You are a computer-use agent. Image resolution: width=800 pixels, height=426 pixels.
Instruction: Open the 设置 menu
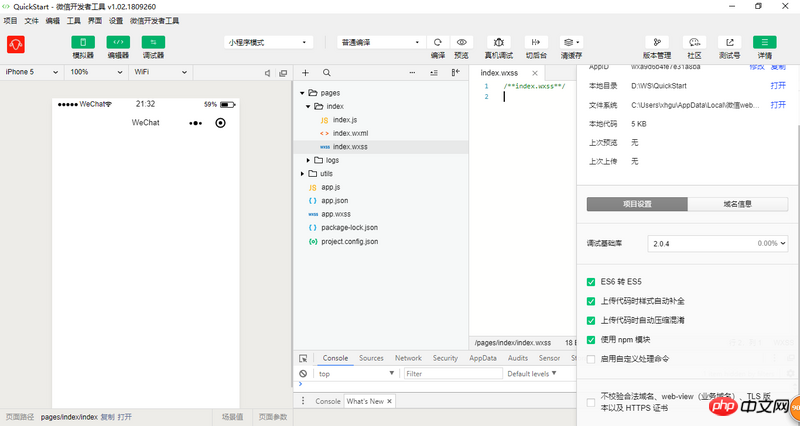(x=116, y=21)
